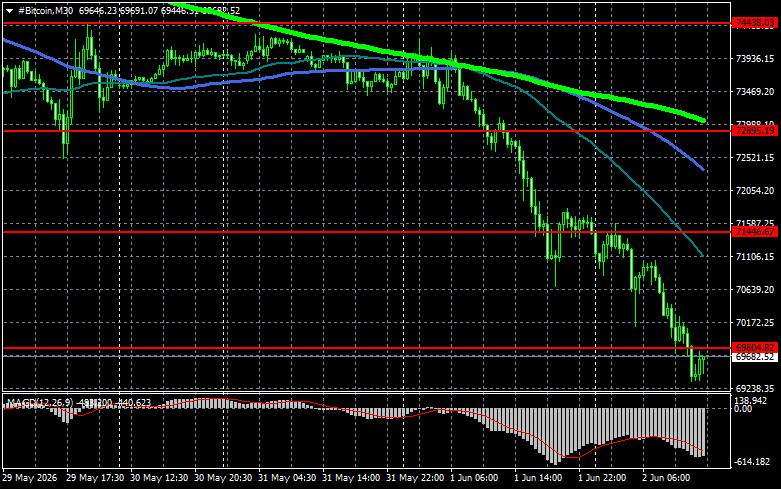Click the 1 Jun 22:00 time label
This screenshot has height=489, width=781.
tap(602, 478)
